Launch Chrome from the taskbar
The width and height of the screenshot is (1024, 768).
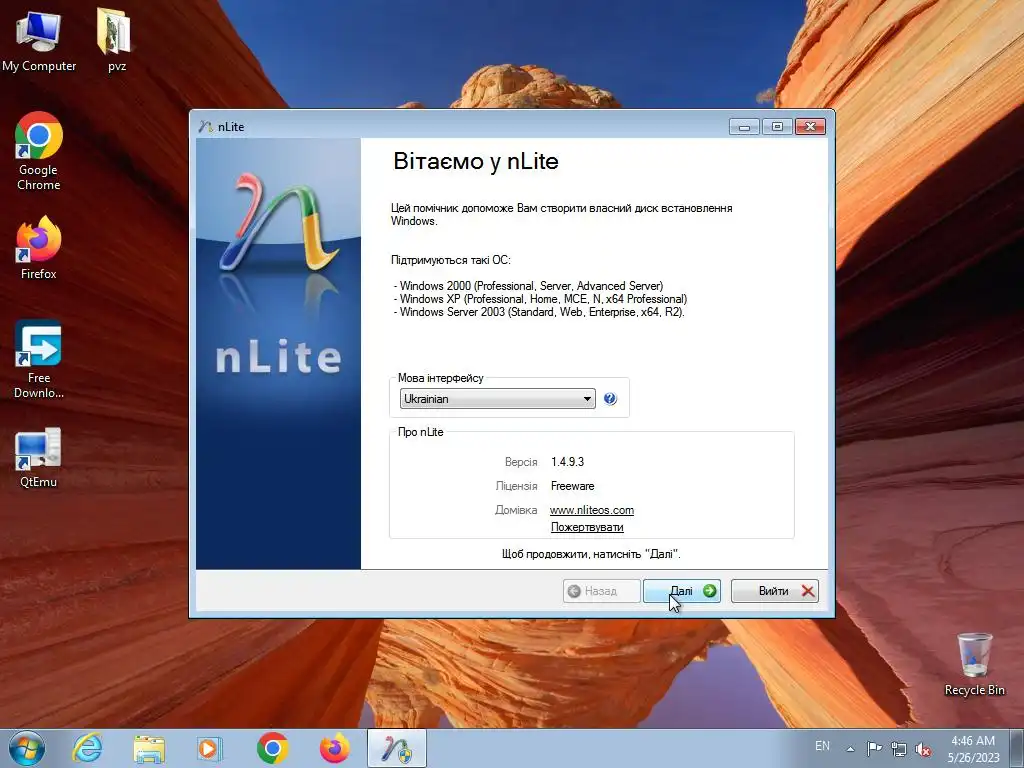click(x=272, y=748)
